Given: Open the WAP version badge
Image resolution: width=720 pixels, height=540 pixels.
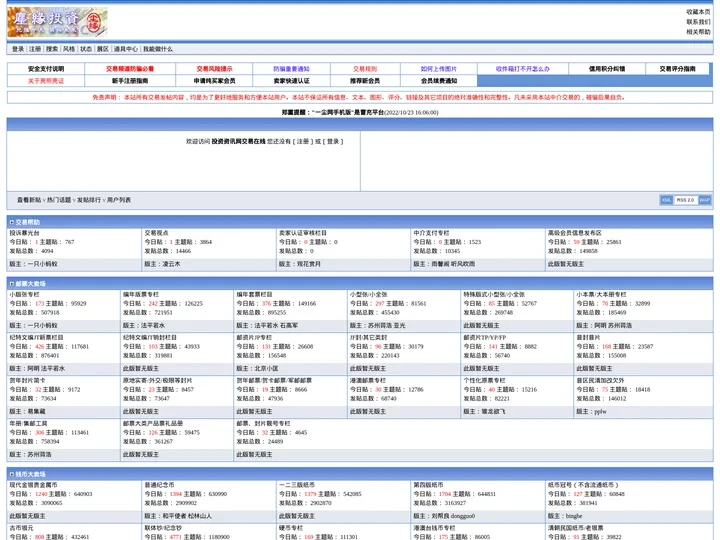Looking at the screenshot, I should point(704,200).
